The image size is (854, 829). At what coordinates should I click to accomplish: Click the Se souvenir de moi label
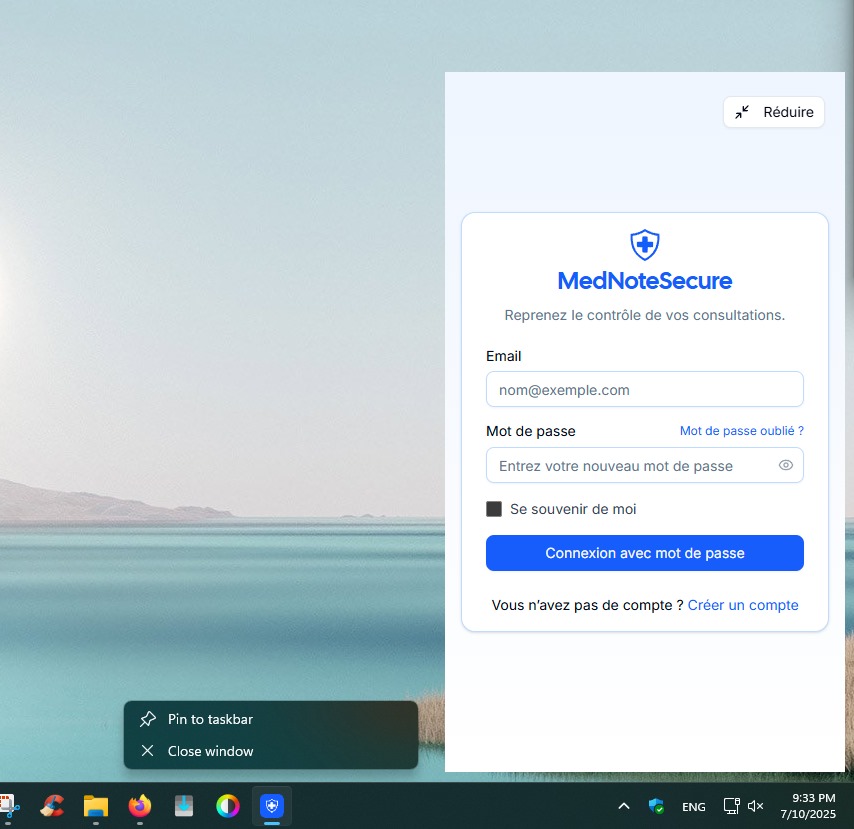(573, 509)
